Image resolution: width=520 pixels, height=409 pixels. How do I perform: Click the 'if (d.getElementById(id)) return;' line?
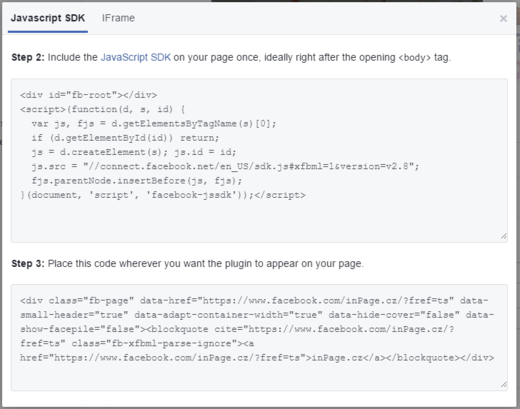[x=125, y=138]
